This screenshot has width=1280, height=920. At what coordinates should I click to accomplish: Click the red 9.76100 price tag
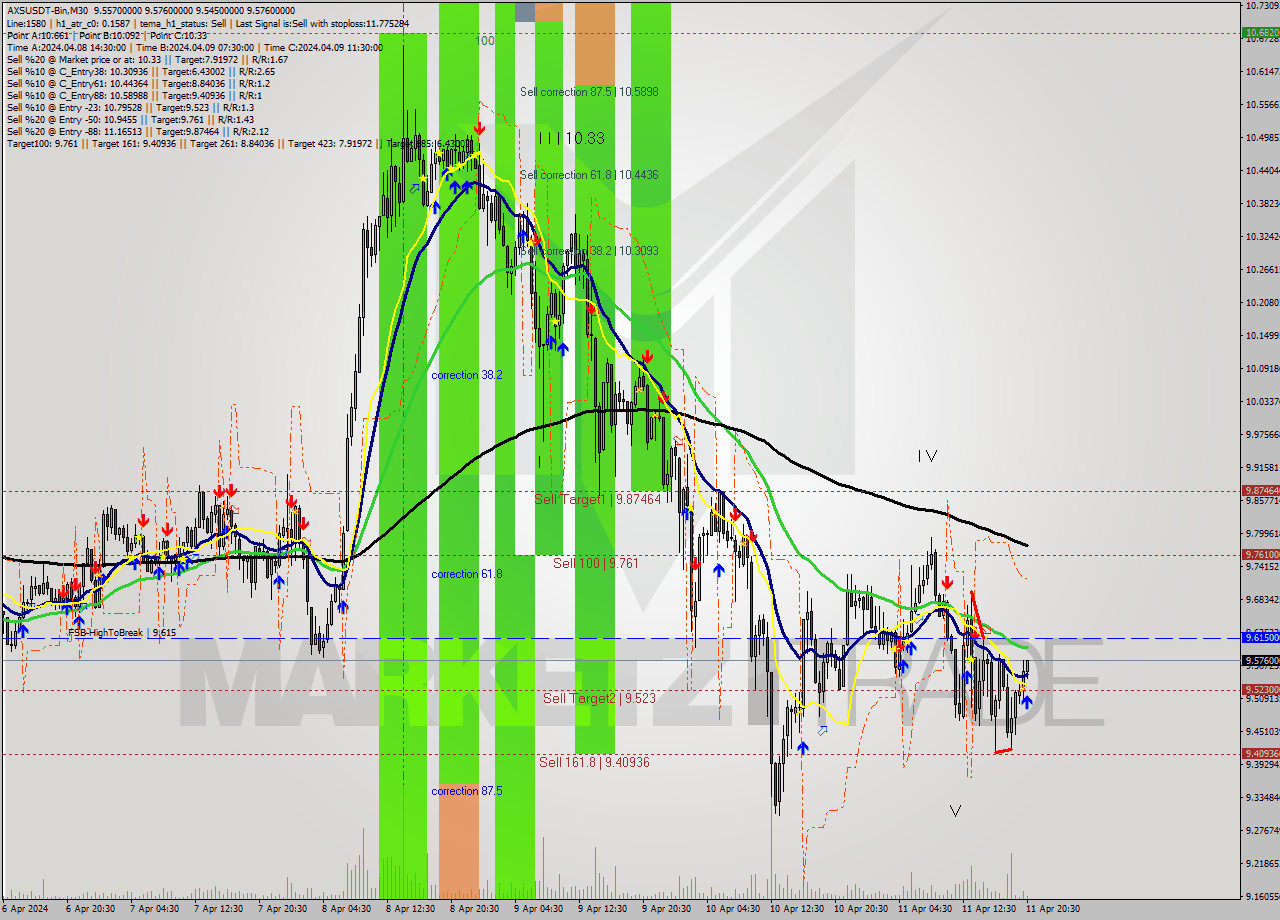click(x=1260, y=554)
